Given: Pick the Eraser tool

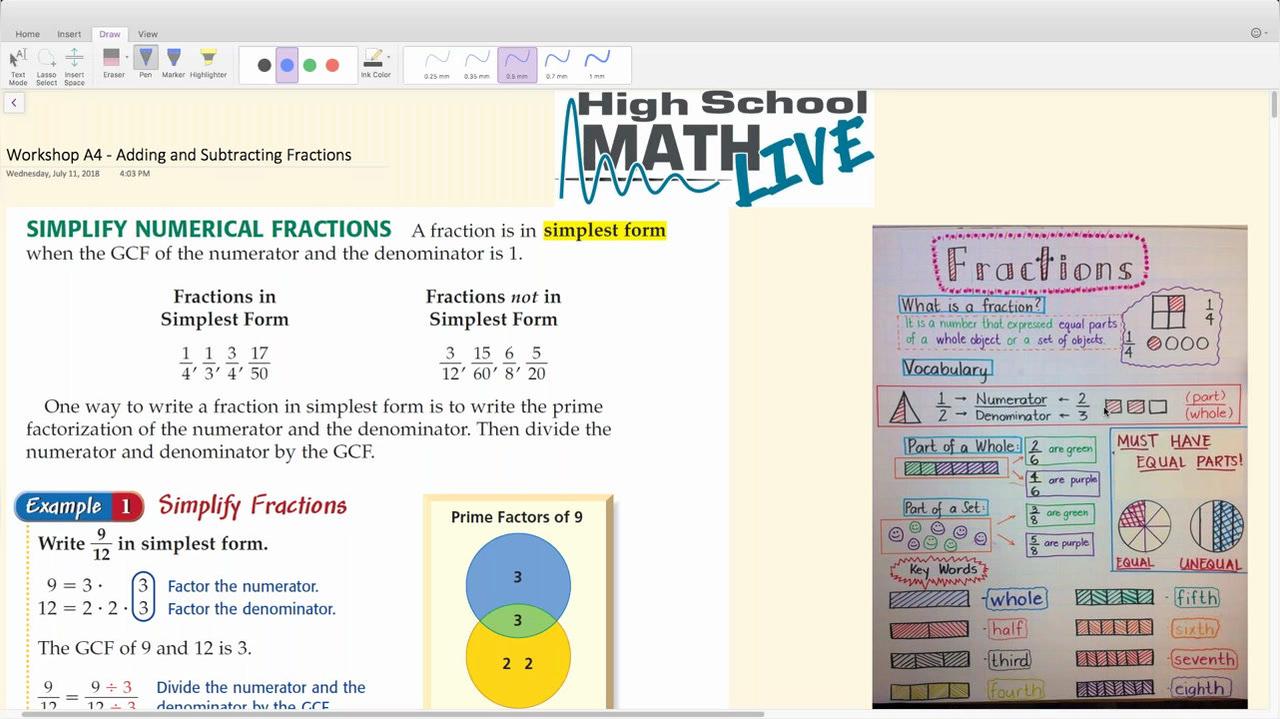Looking at the screenshot, I should 112,63.
